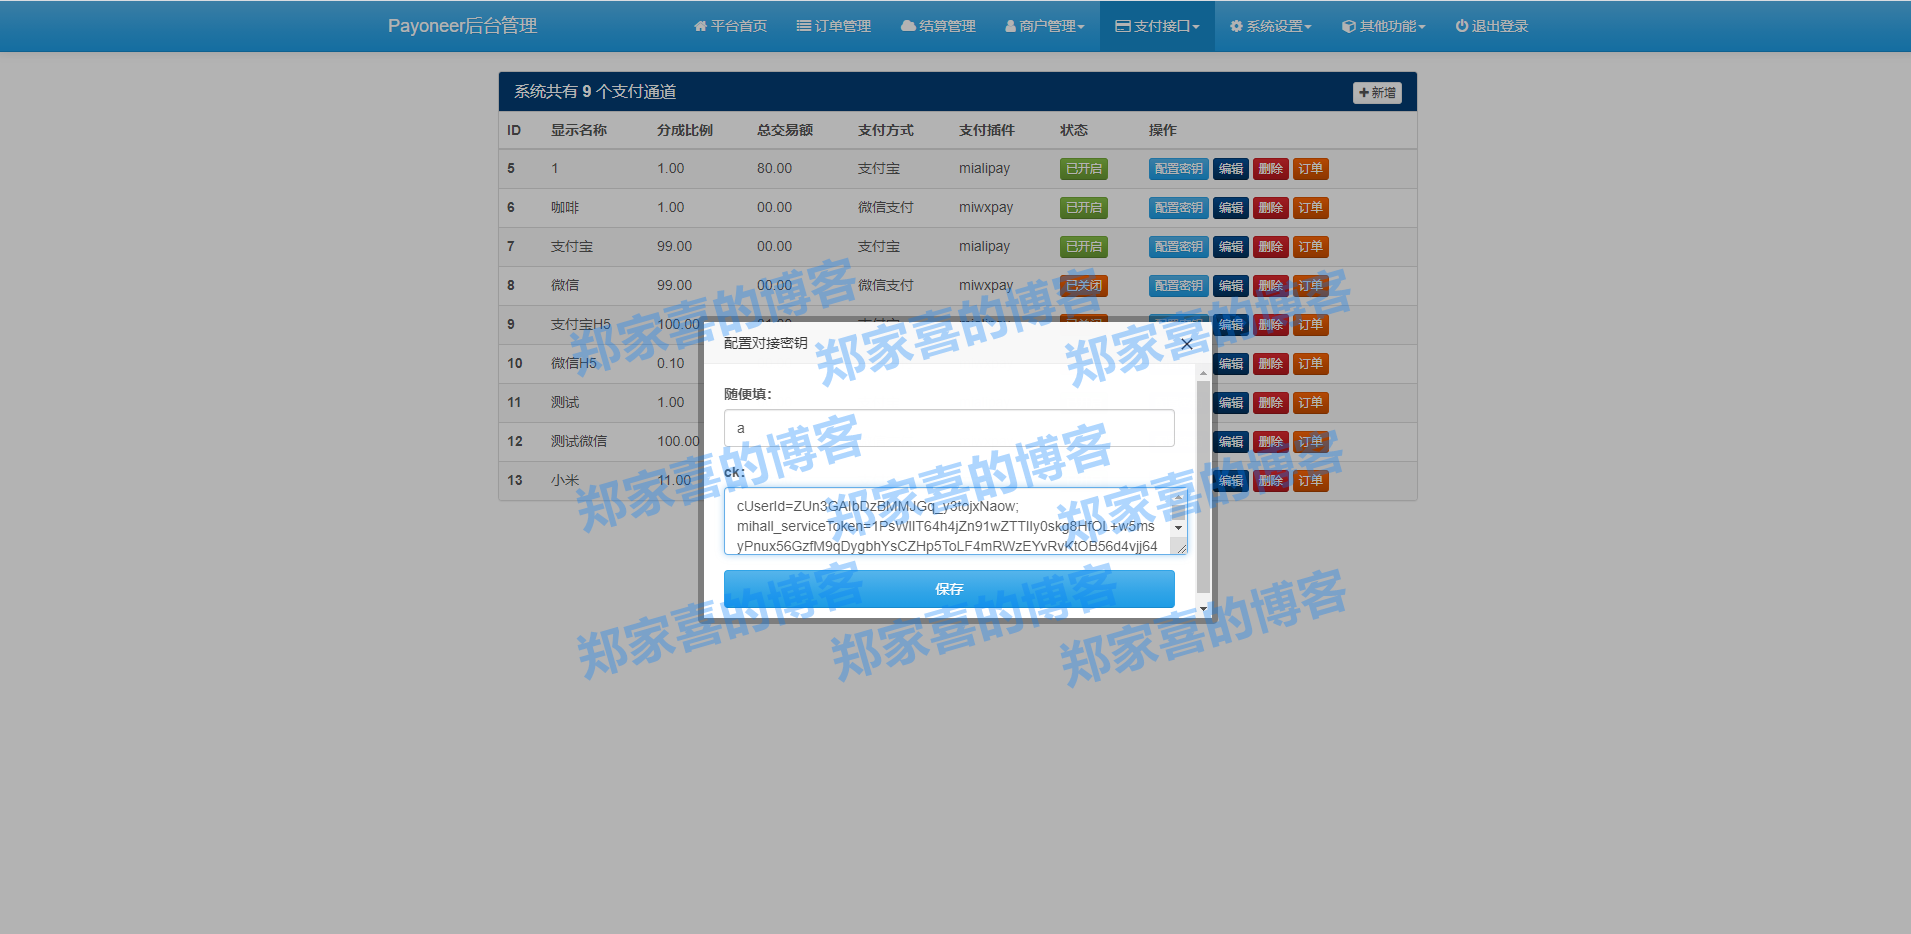The image size is (1911, 934).
Task: Click 编辑 for channel ID 7
Action: pyautogui.click(x=1230, y=247)
